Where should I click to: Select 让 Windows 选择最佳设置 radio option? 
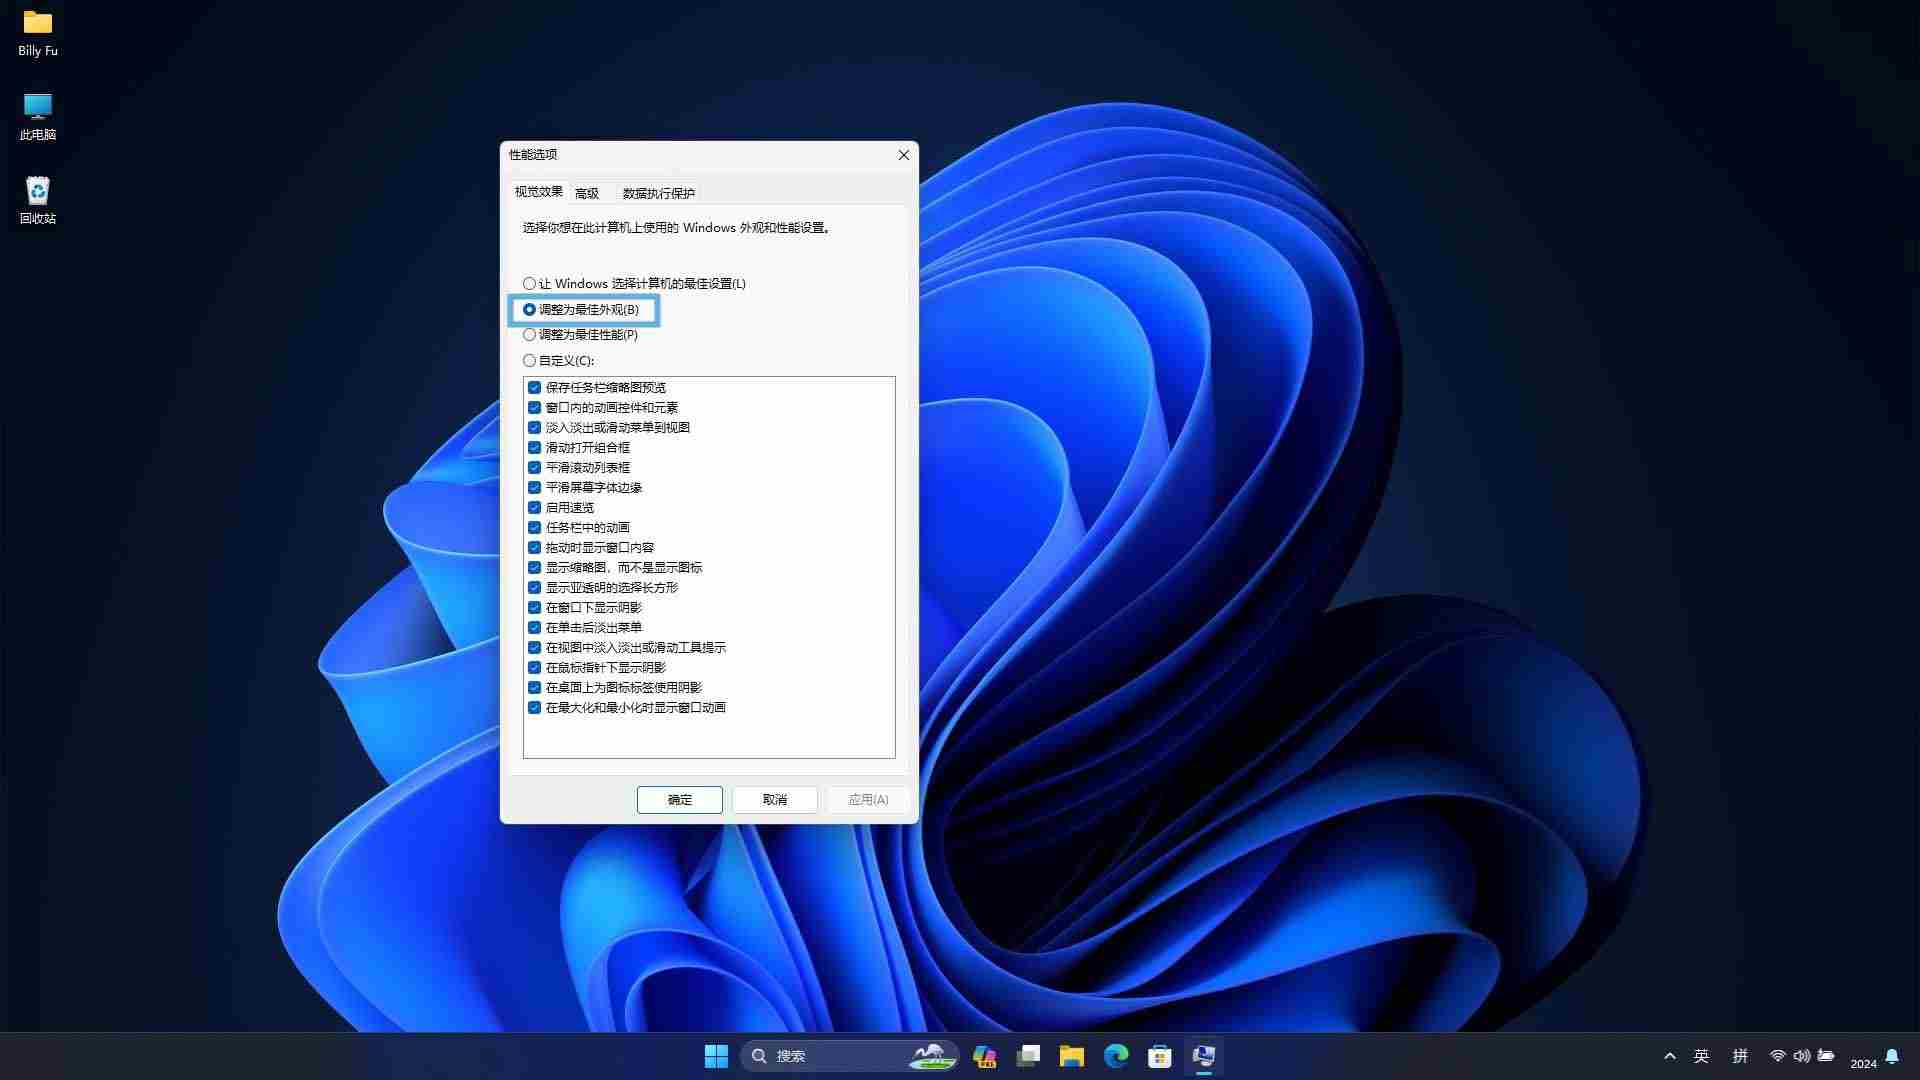[529, 284]
